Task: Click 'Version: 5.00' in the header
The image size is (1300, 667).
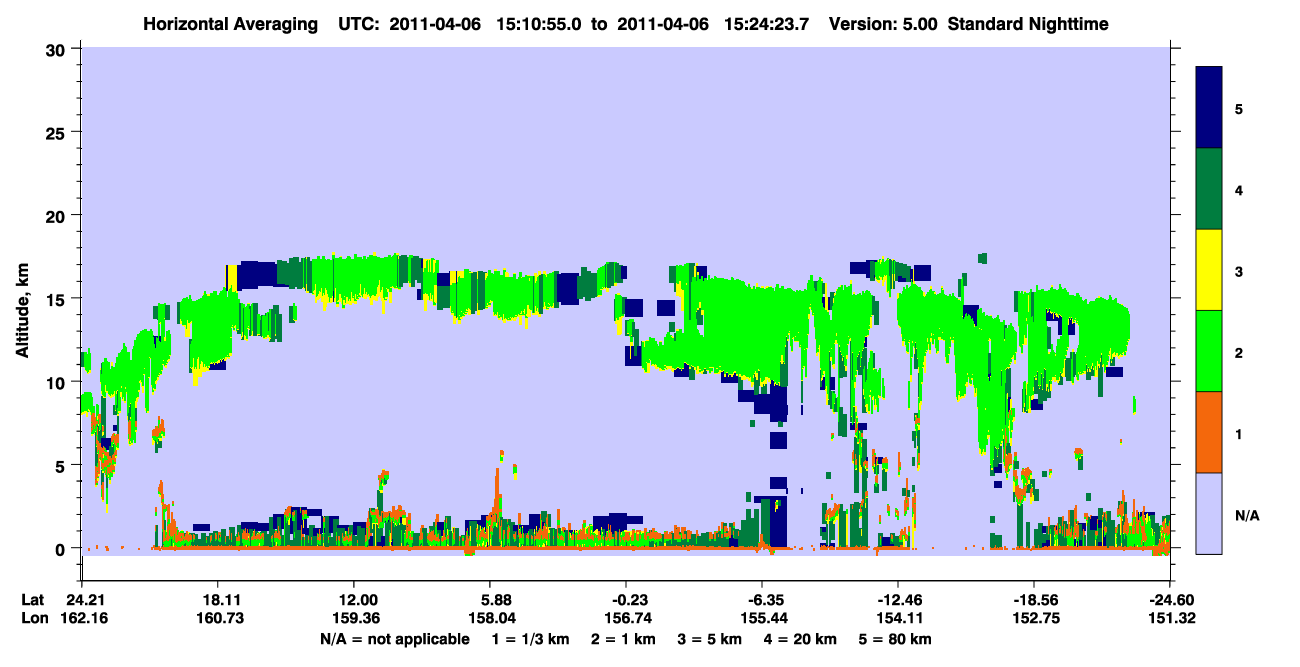Action: point(883,23)
